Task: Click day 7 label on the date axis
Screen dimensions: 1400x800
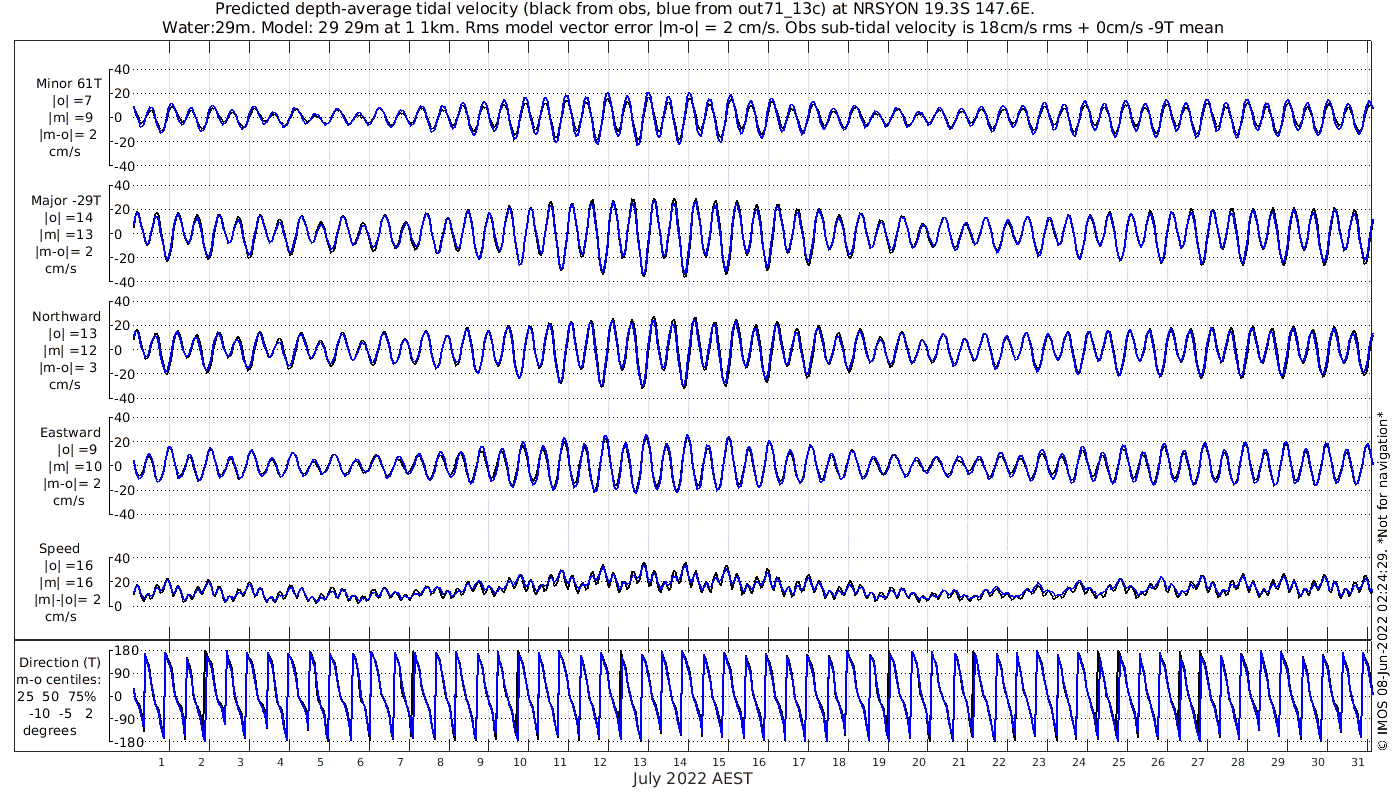Action: tap(400, 762)
